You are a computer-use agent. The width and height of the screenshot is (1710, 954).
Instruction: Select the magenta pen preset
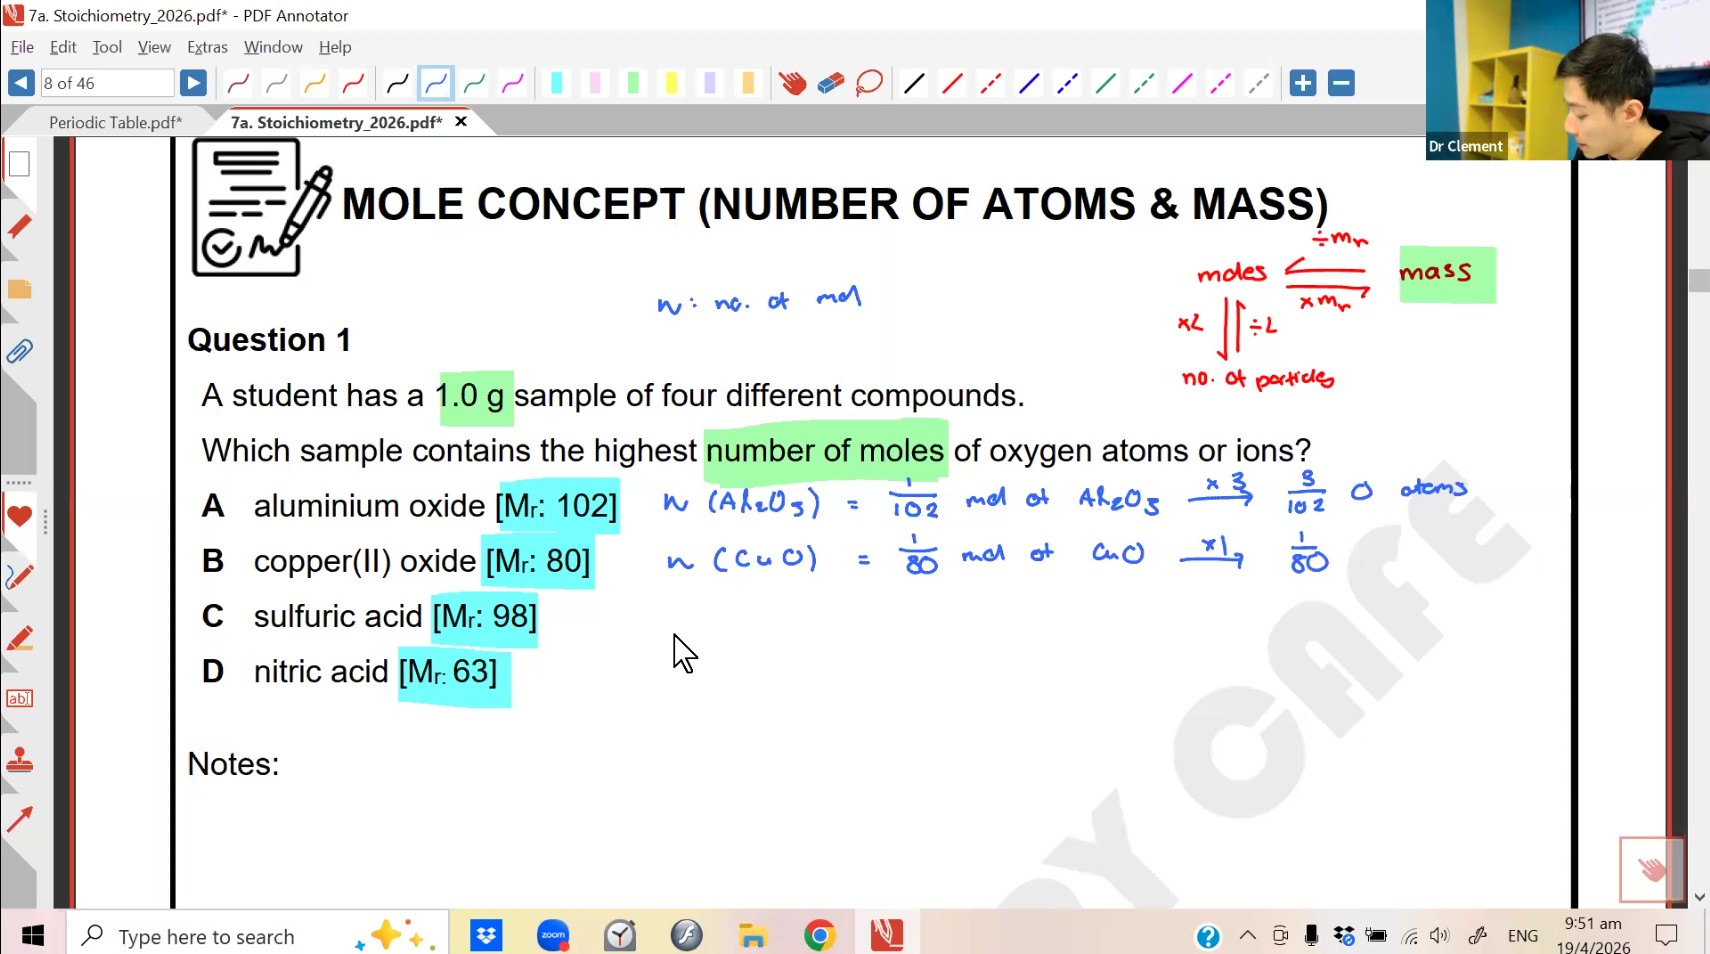(513, 83)
